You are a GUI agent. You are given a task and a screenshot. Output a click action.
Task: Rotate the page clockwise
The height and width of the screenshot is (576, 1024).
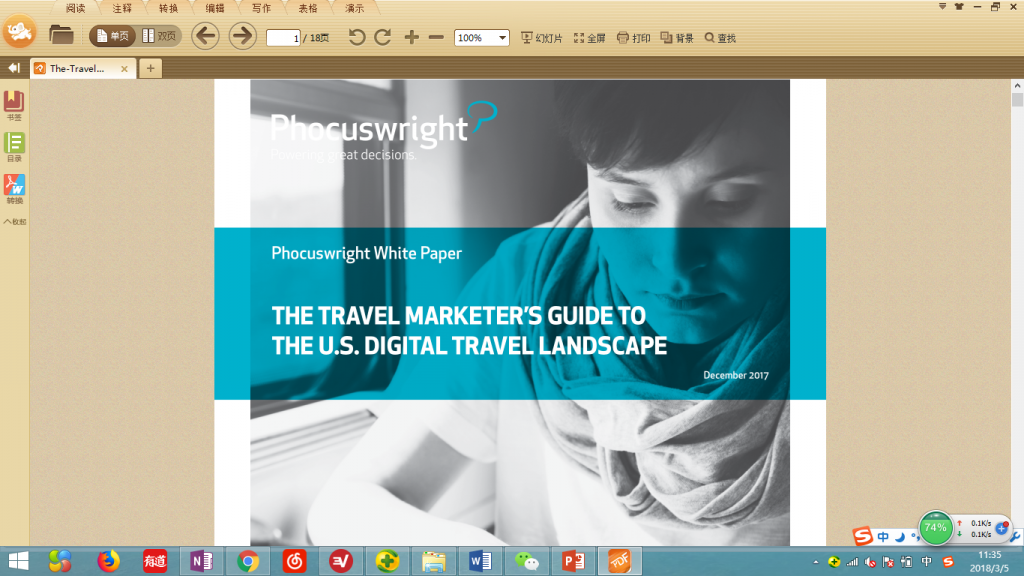click(x=382, y=37)
